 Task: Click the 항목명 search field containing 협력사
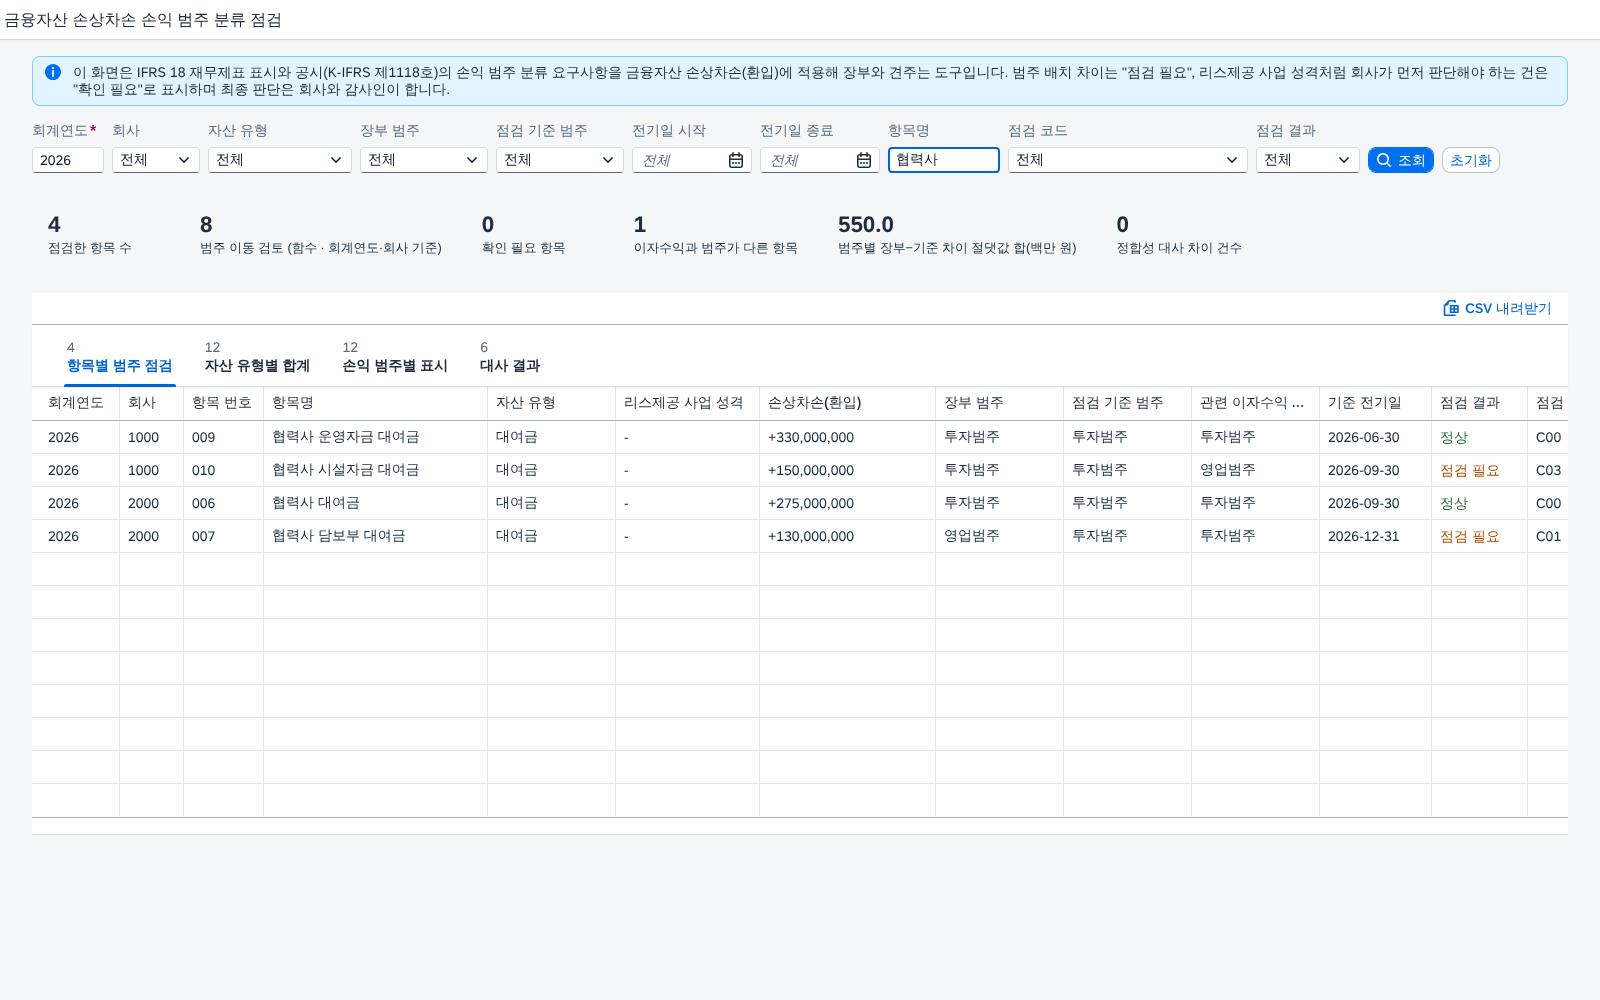point(944,160)
